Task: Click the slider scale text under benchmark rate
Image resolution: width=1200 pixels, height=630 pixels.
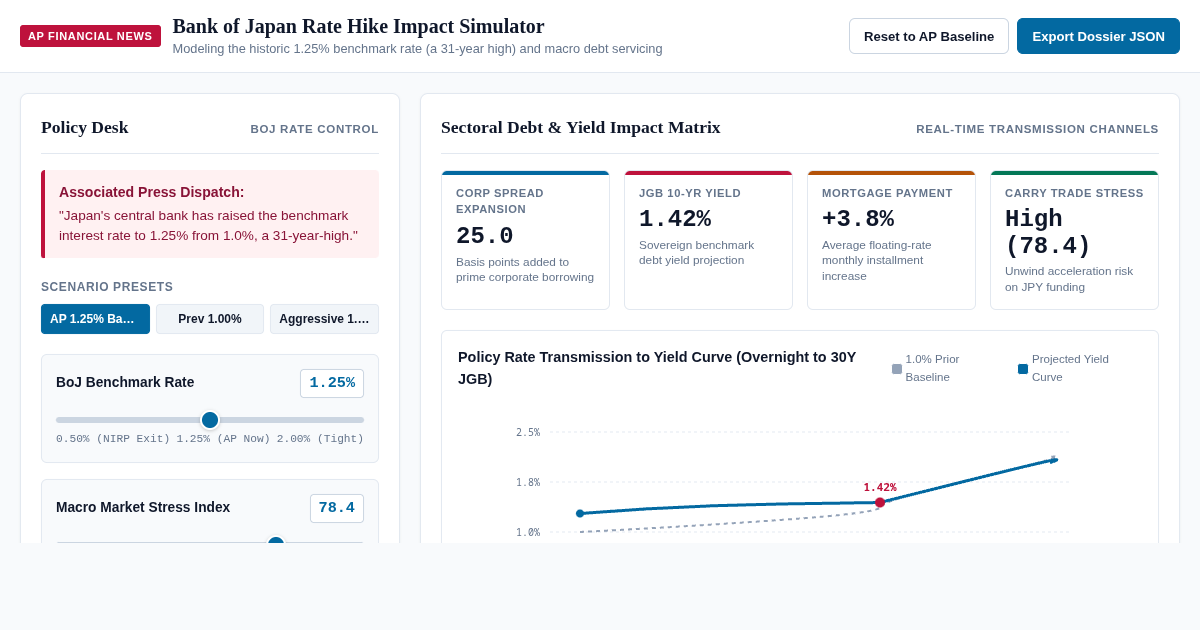Action: click(x=210, y=439)
